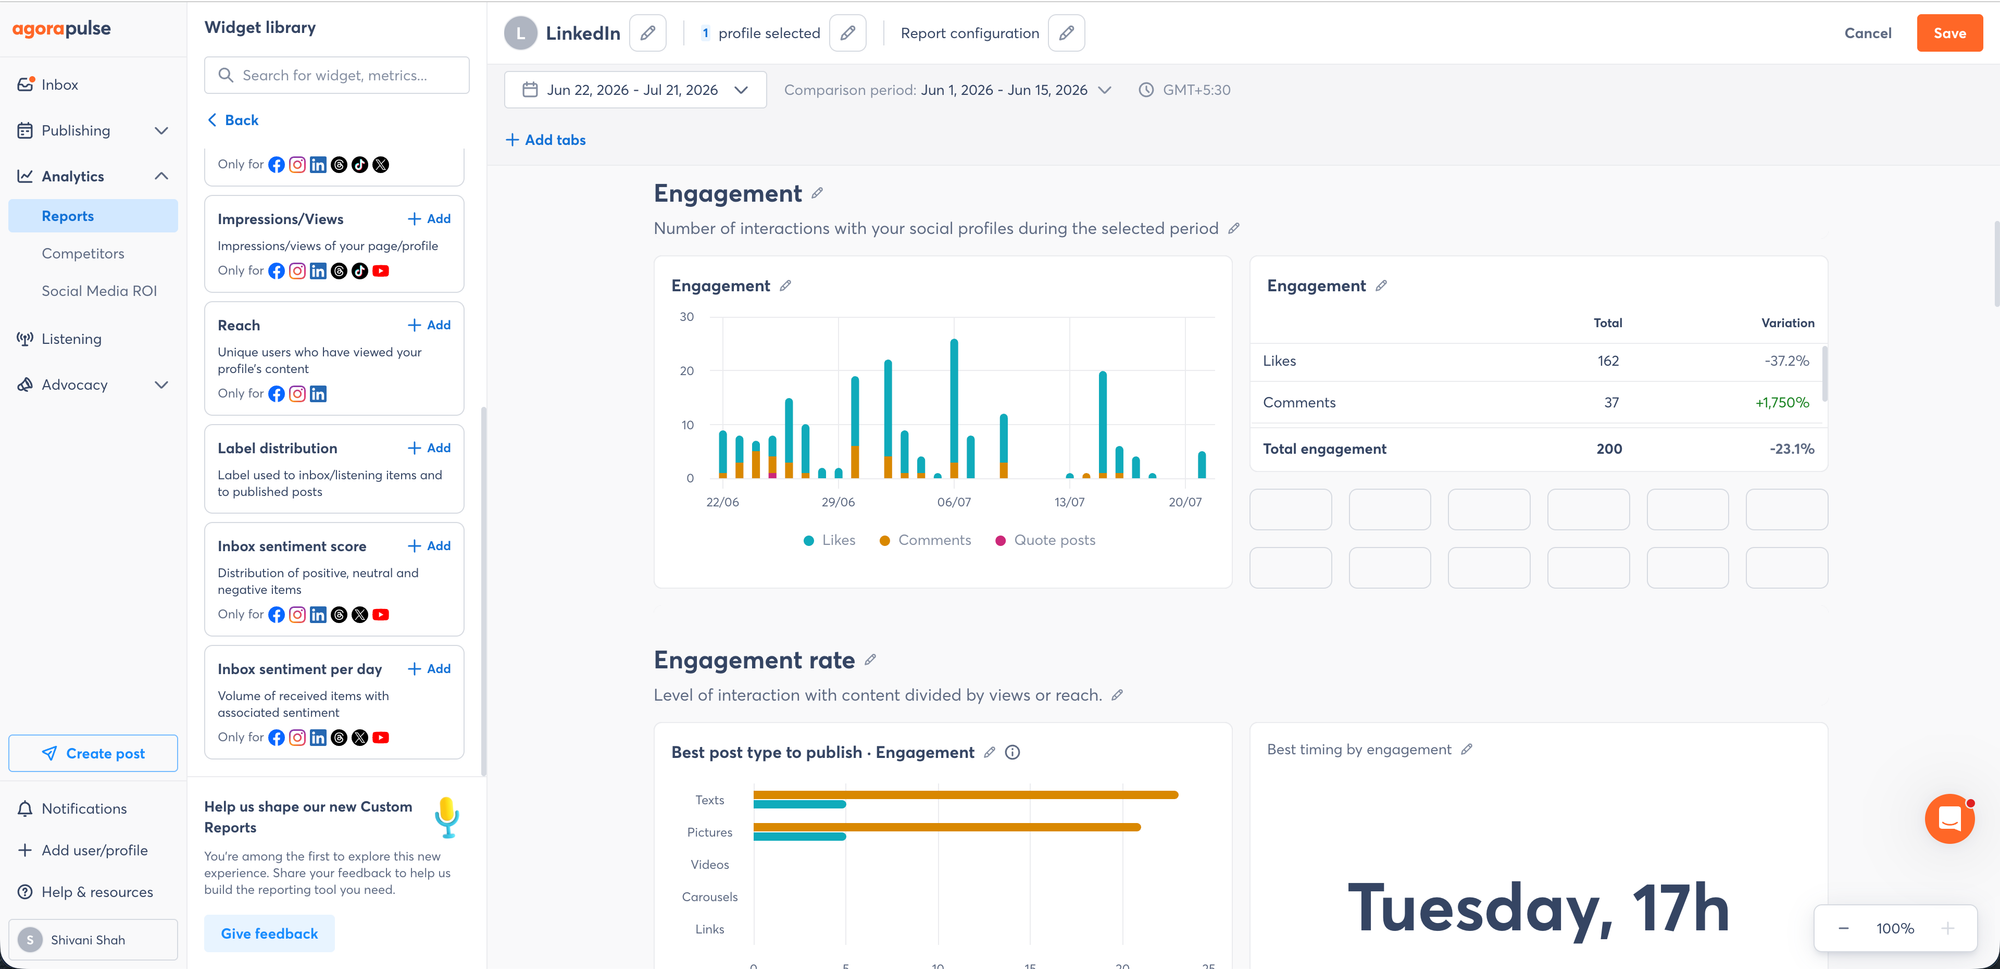
Task: Collapse the Analytics menu
Action: point(161,176)
